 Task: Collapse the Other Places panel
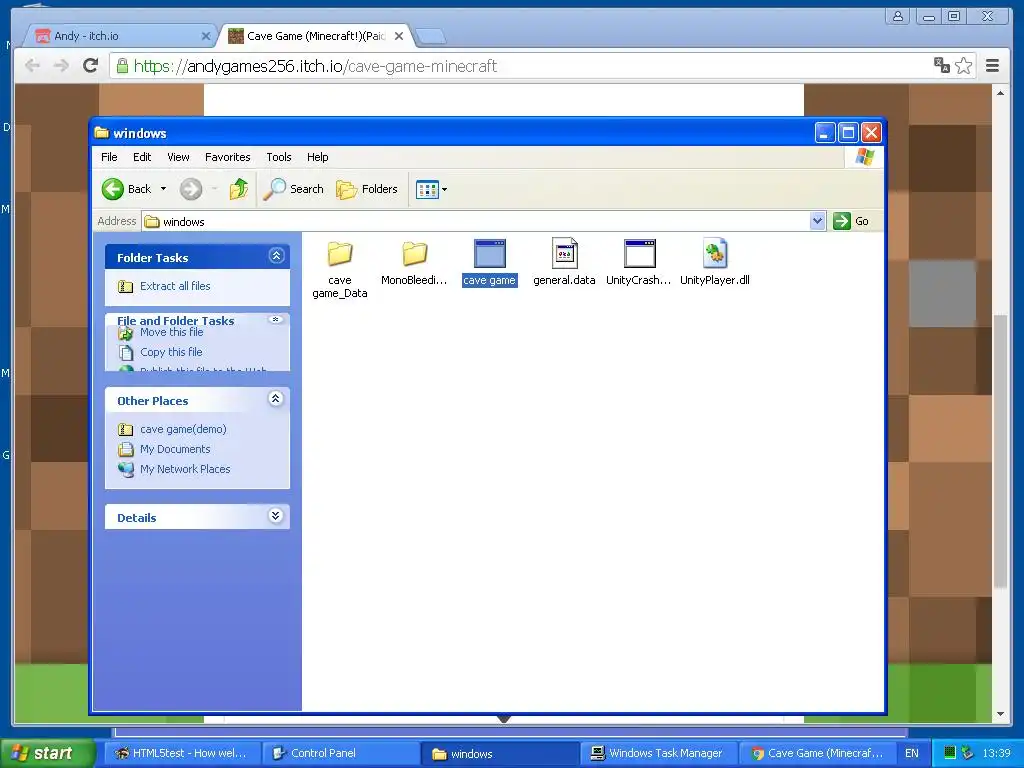[276, 399]
